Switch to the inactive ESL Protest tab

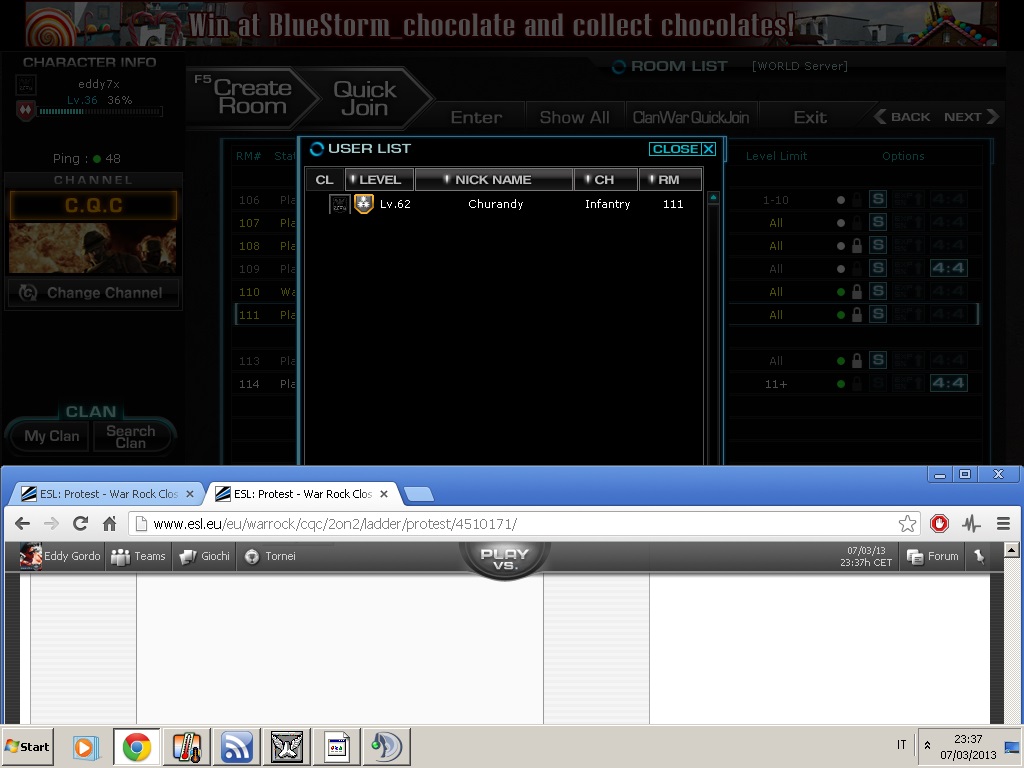[x=105, y=494]
